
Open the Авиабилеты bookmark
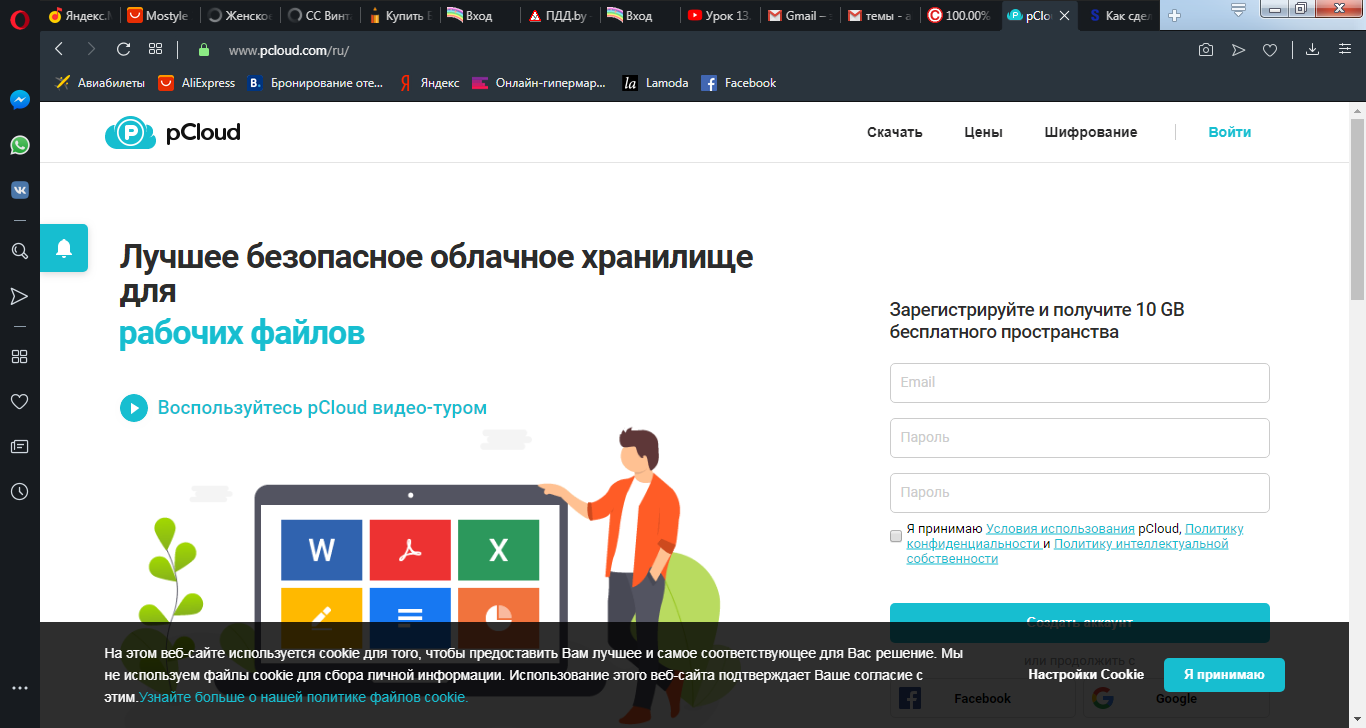click(100, 83)
